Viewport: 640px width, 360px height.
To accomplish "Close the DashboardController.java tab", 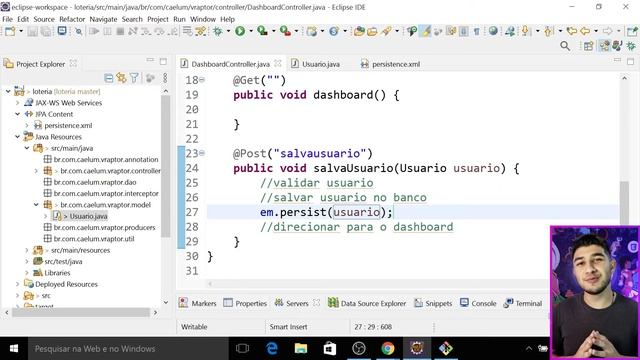I will coord(278,63).
